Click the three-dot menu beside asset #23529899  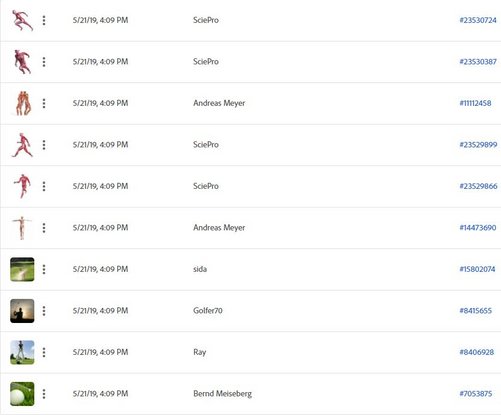click(x=44, y=145)
